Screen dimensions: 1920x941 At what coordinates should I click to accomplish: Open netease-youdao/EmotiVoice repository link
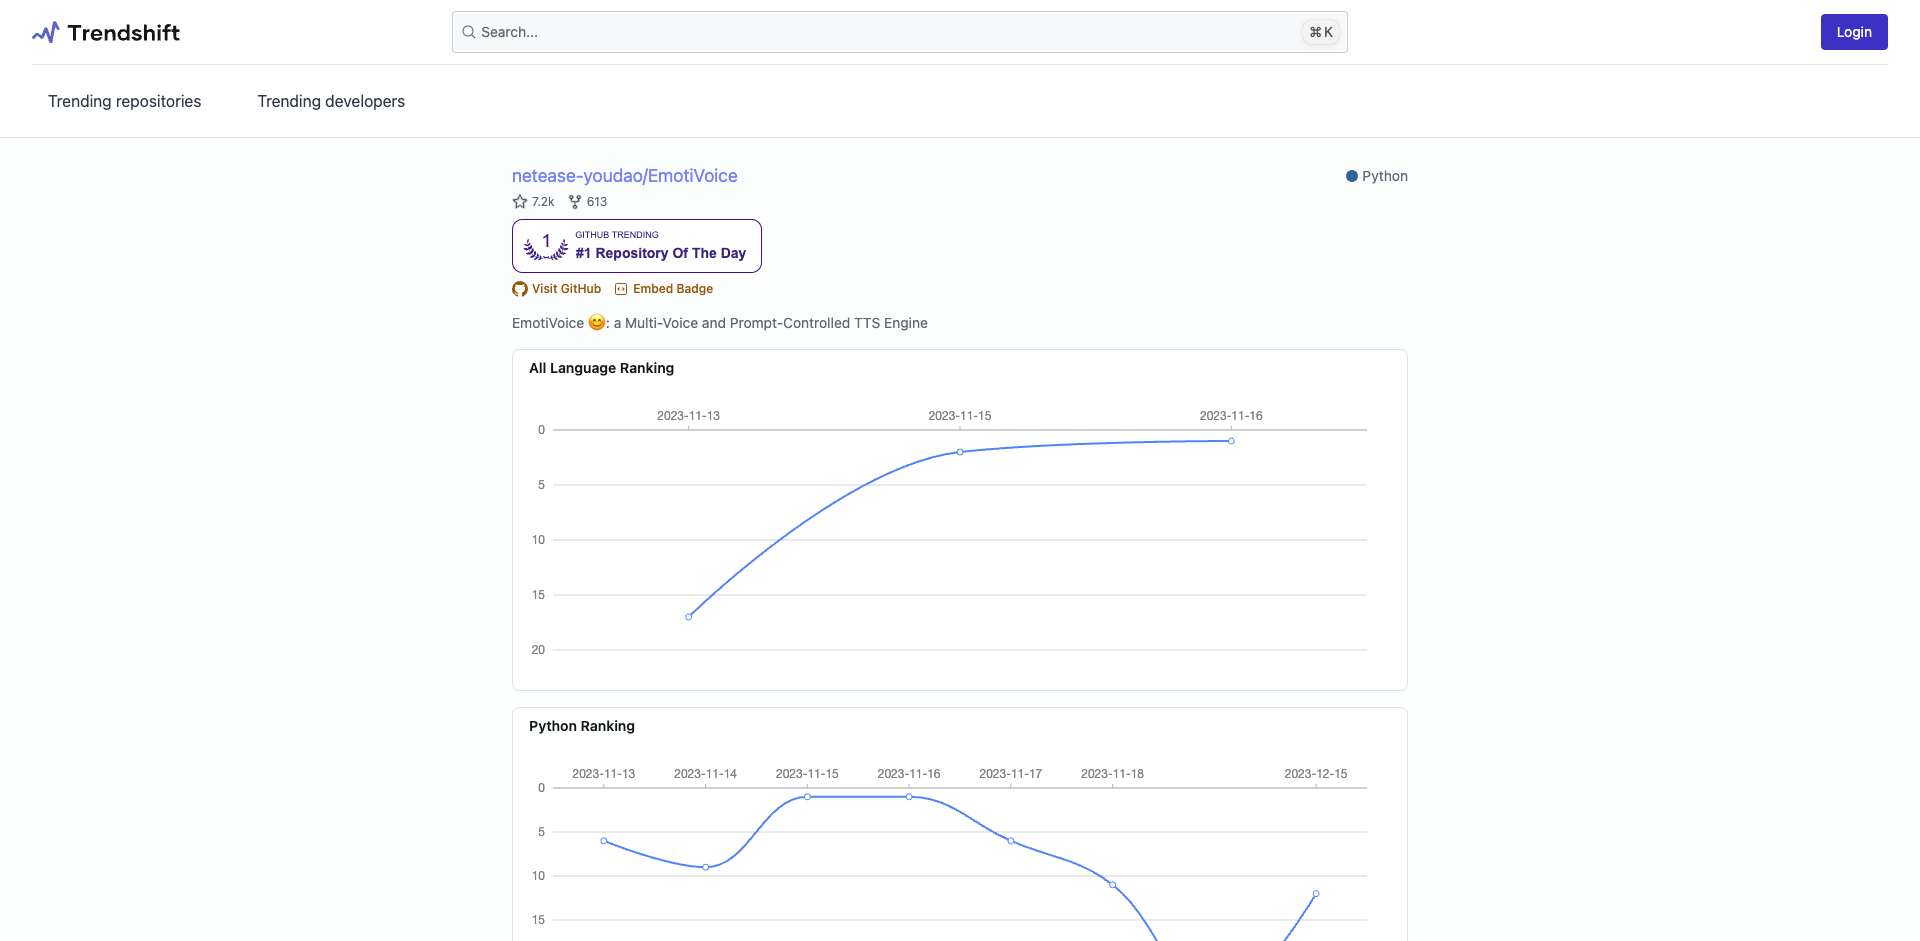pyautogui.click(x=624, y=176)
